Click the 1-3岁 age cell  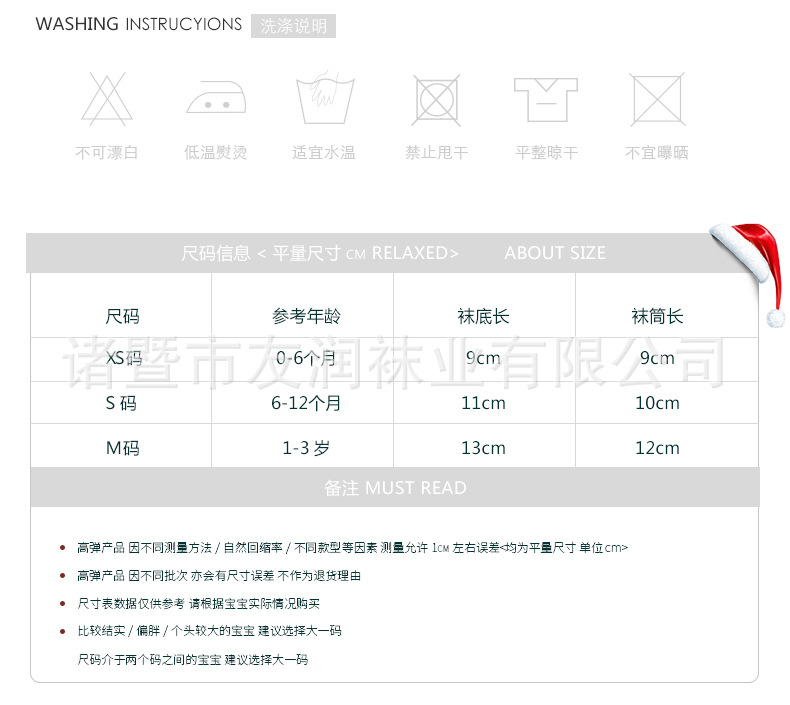pyautogui.click(x=305, y=448)
